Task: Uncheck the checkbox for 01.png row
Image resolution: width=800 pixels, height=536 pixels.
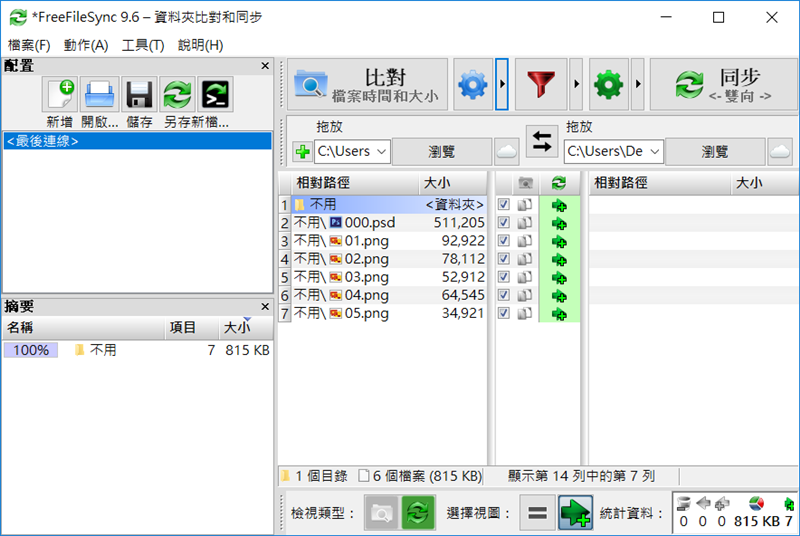Action: click(504, 240)
